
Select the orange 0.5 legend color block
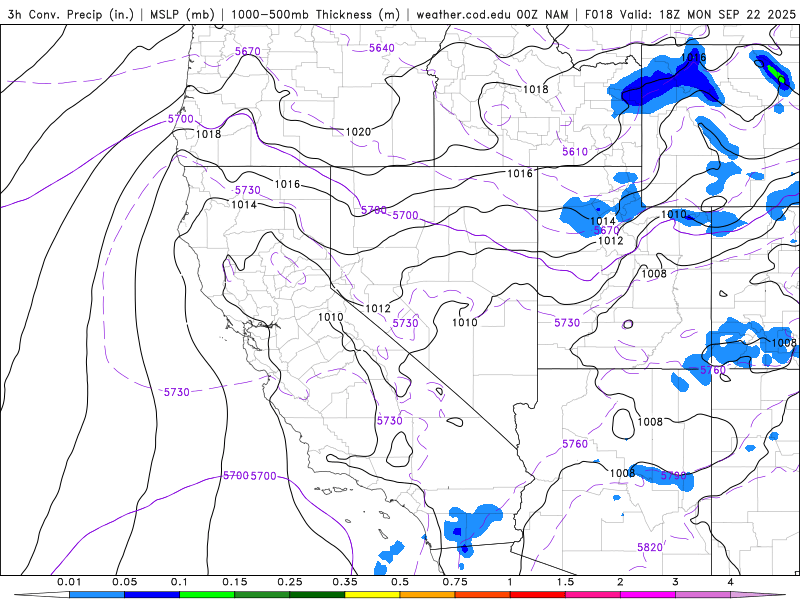pyautogui.click(x=428, y=595)
